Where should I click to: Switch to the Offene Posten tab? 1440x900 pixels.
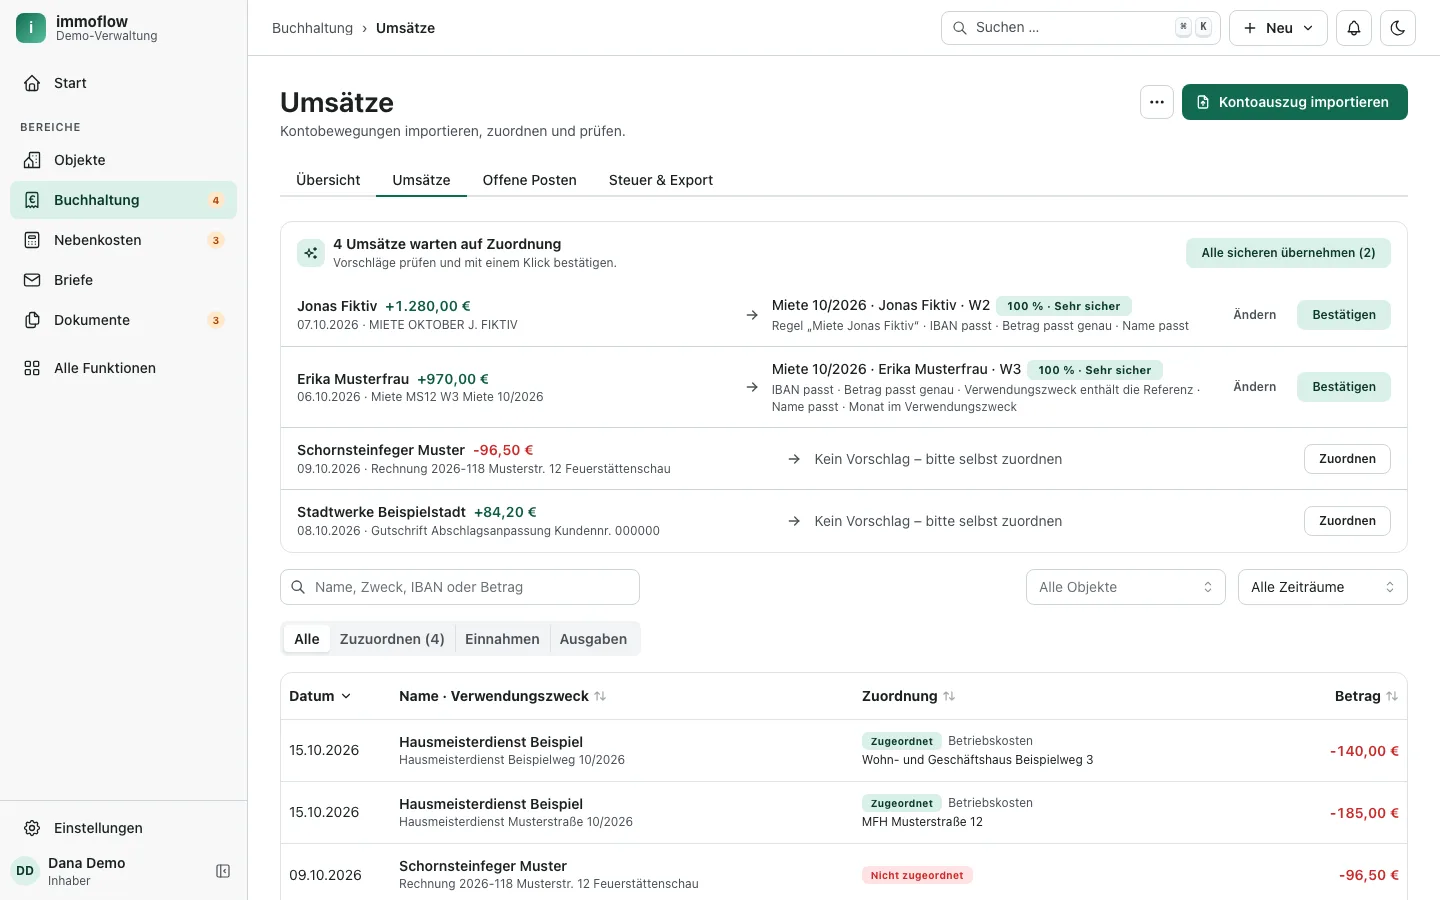tap(530, 180)
